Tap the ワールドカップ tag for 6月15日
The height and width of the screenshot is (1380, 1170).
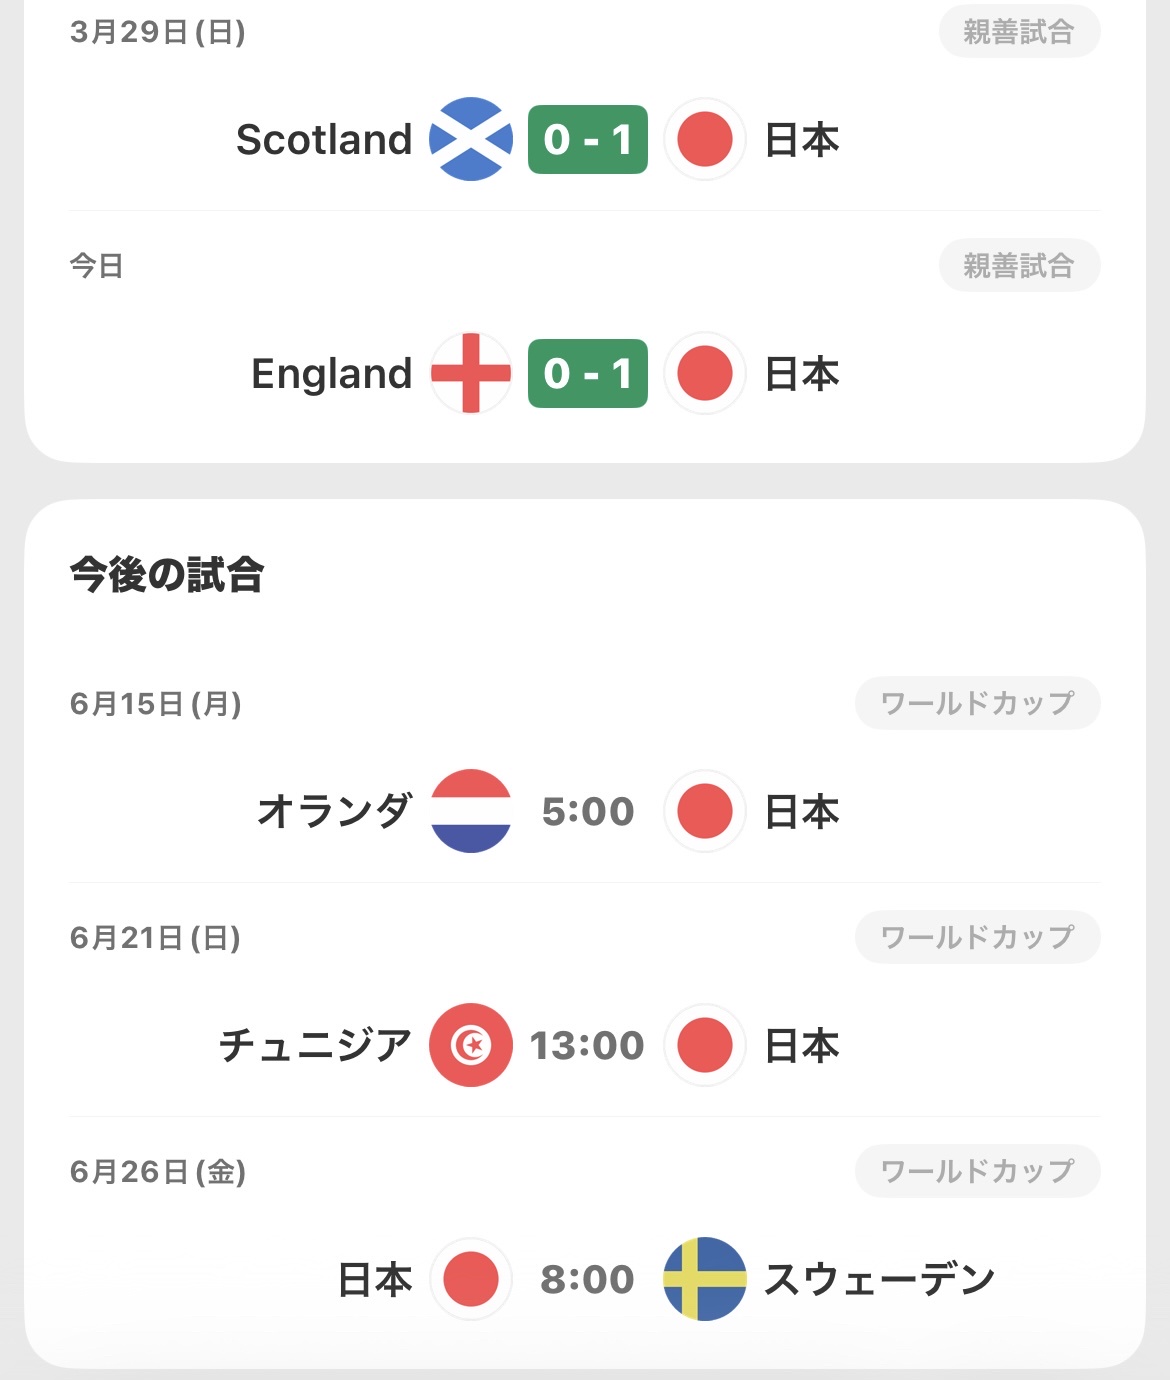[977, 703]
